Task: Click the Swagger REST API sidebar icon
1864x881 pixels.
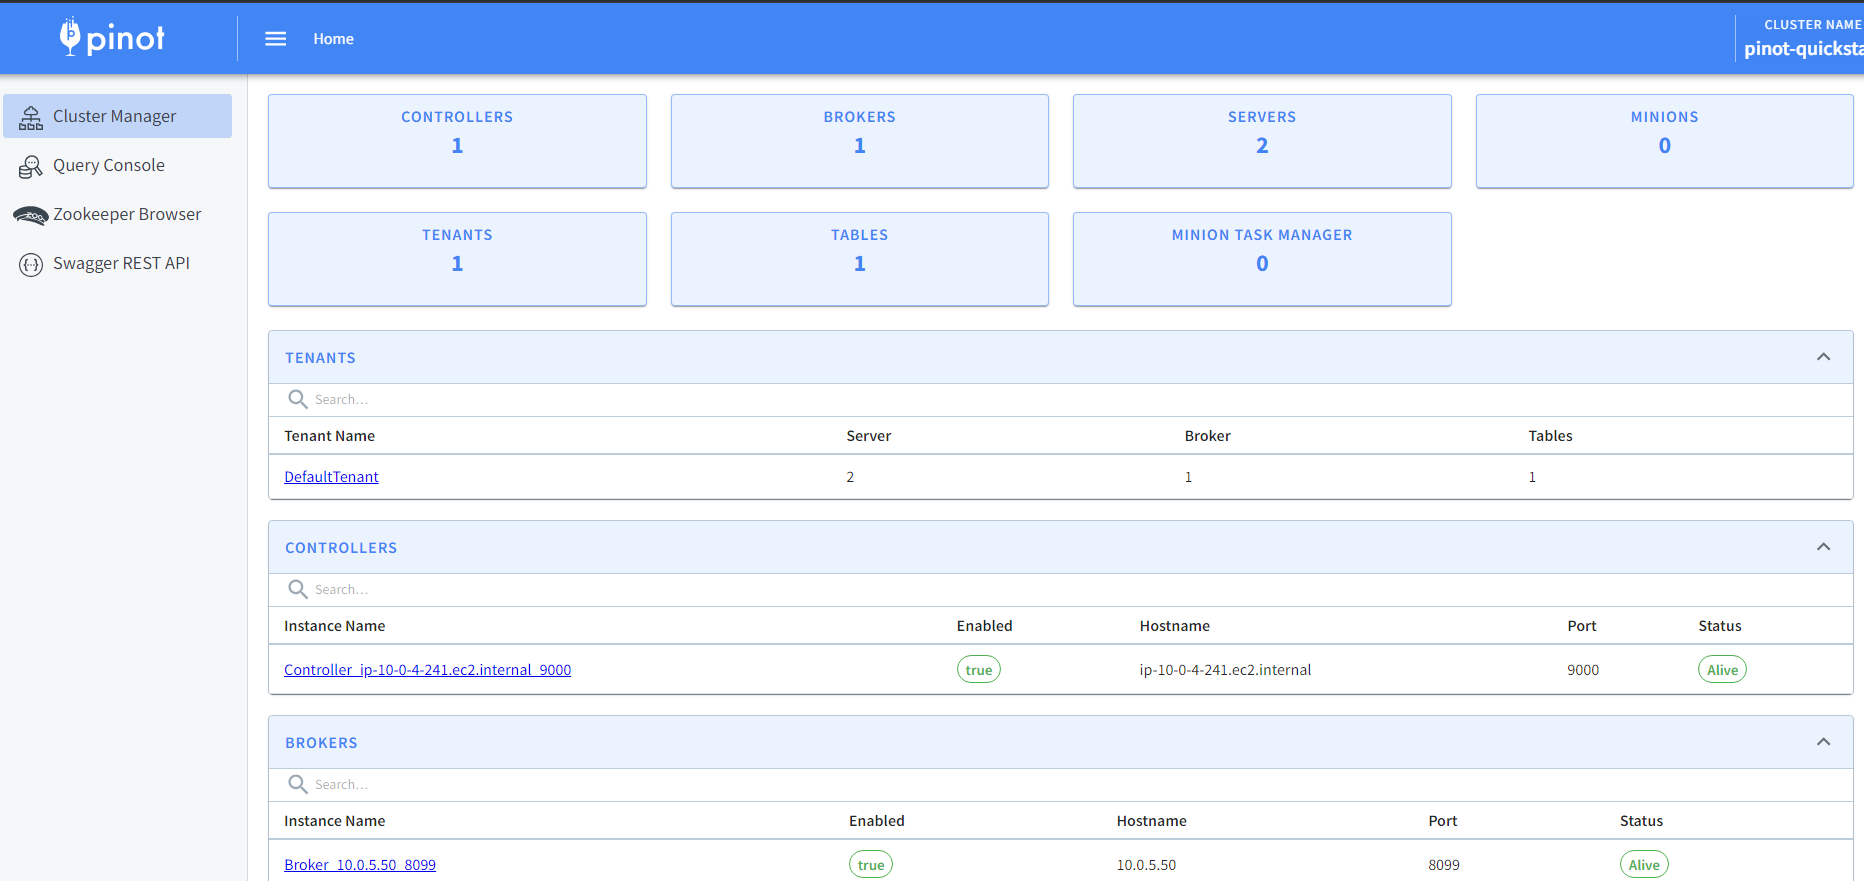Action: point(31,264)
